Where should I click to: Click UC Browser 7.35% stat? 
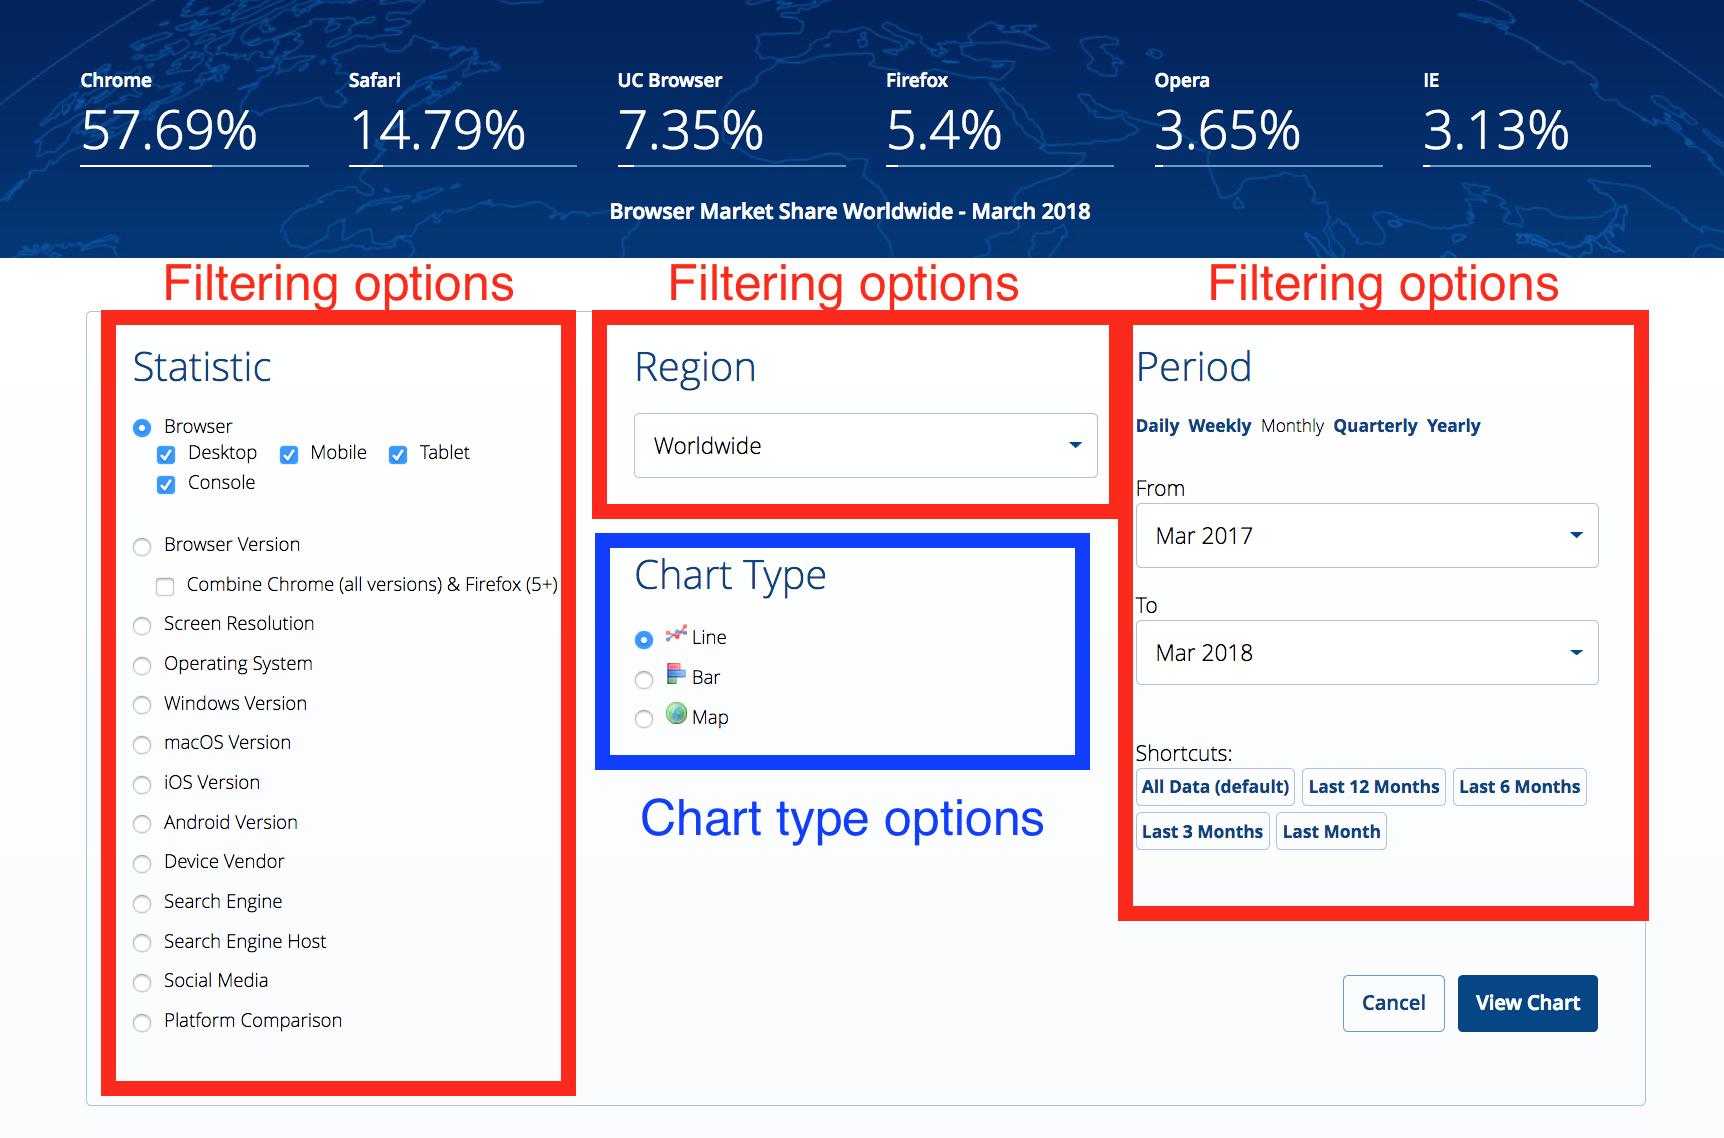731,116
